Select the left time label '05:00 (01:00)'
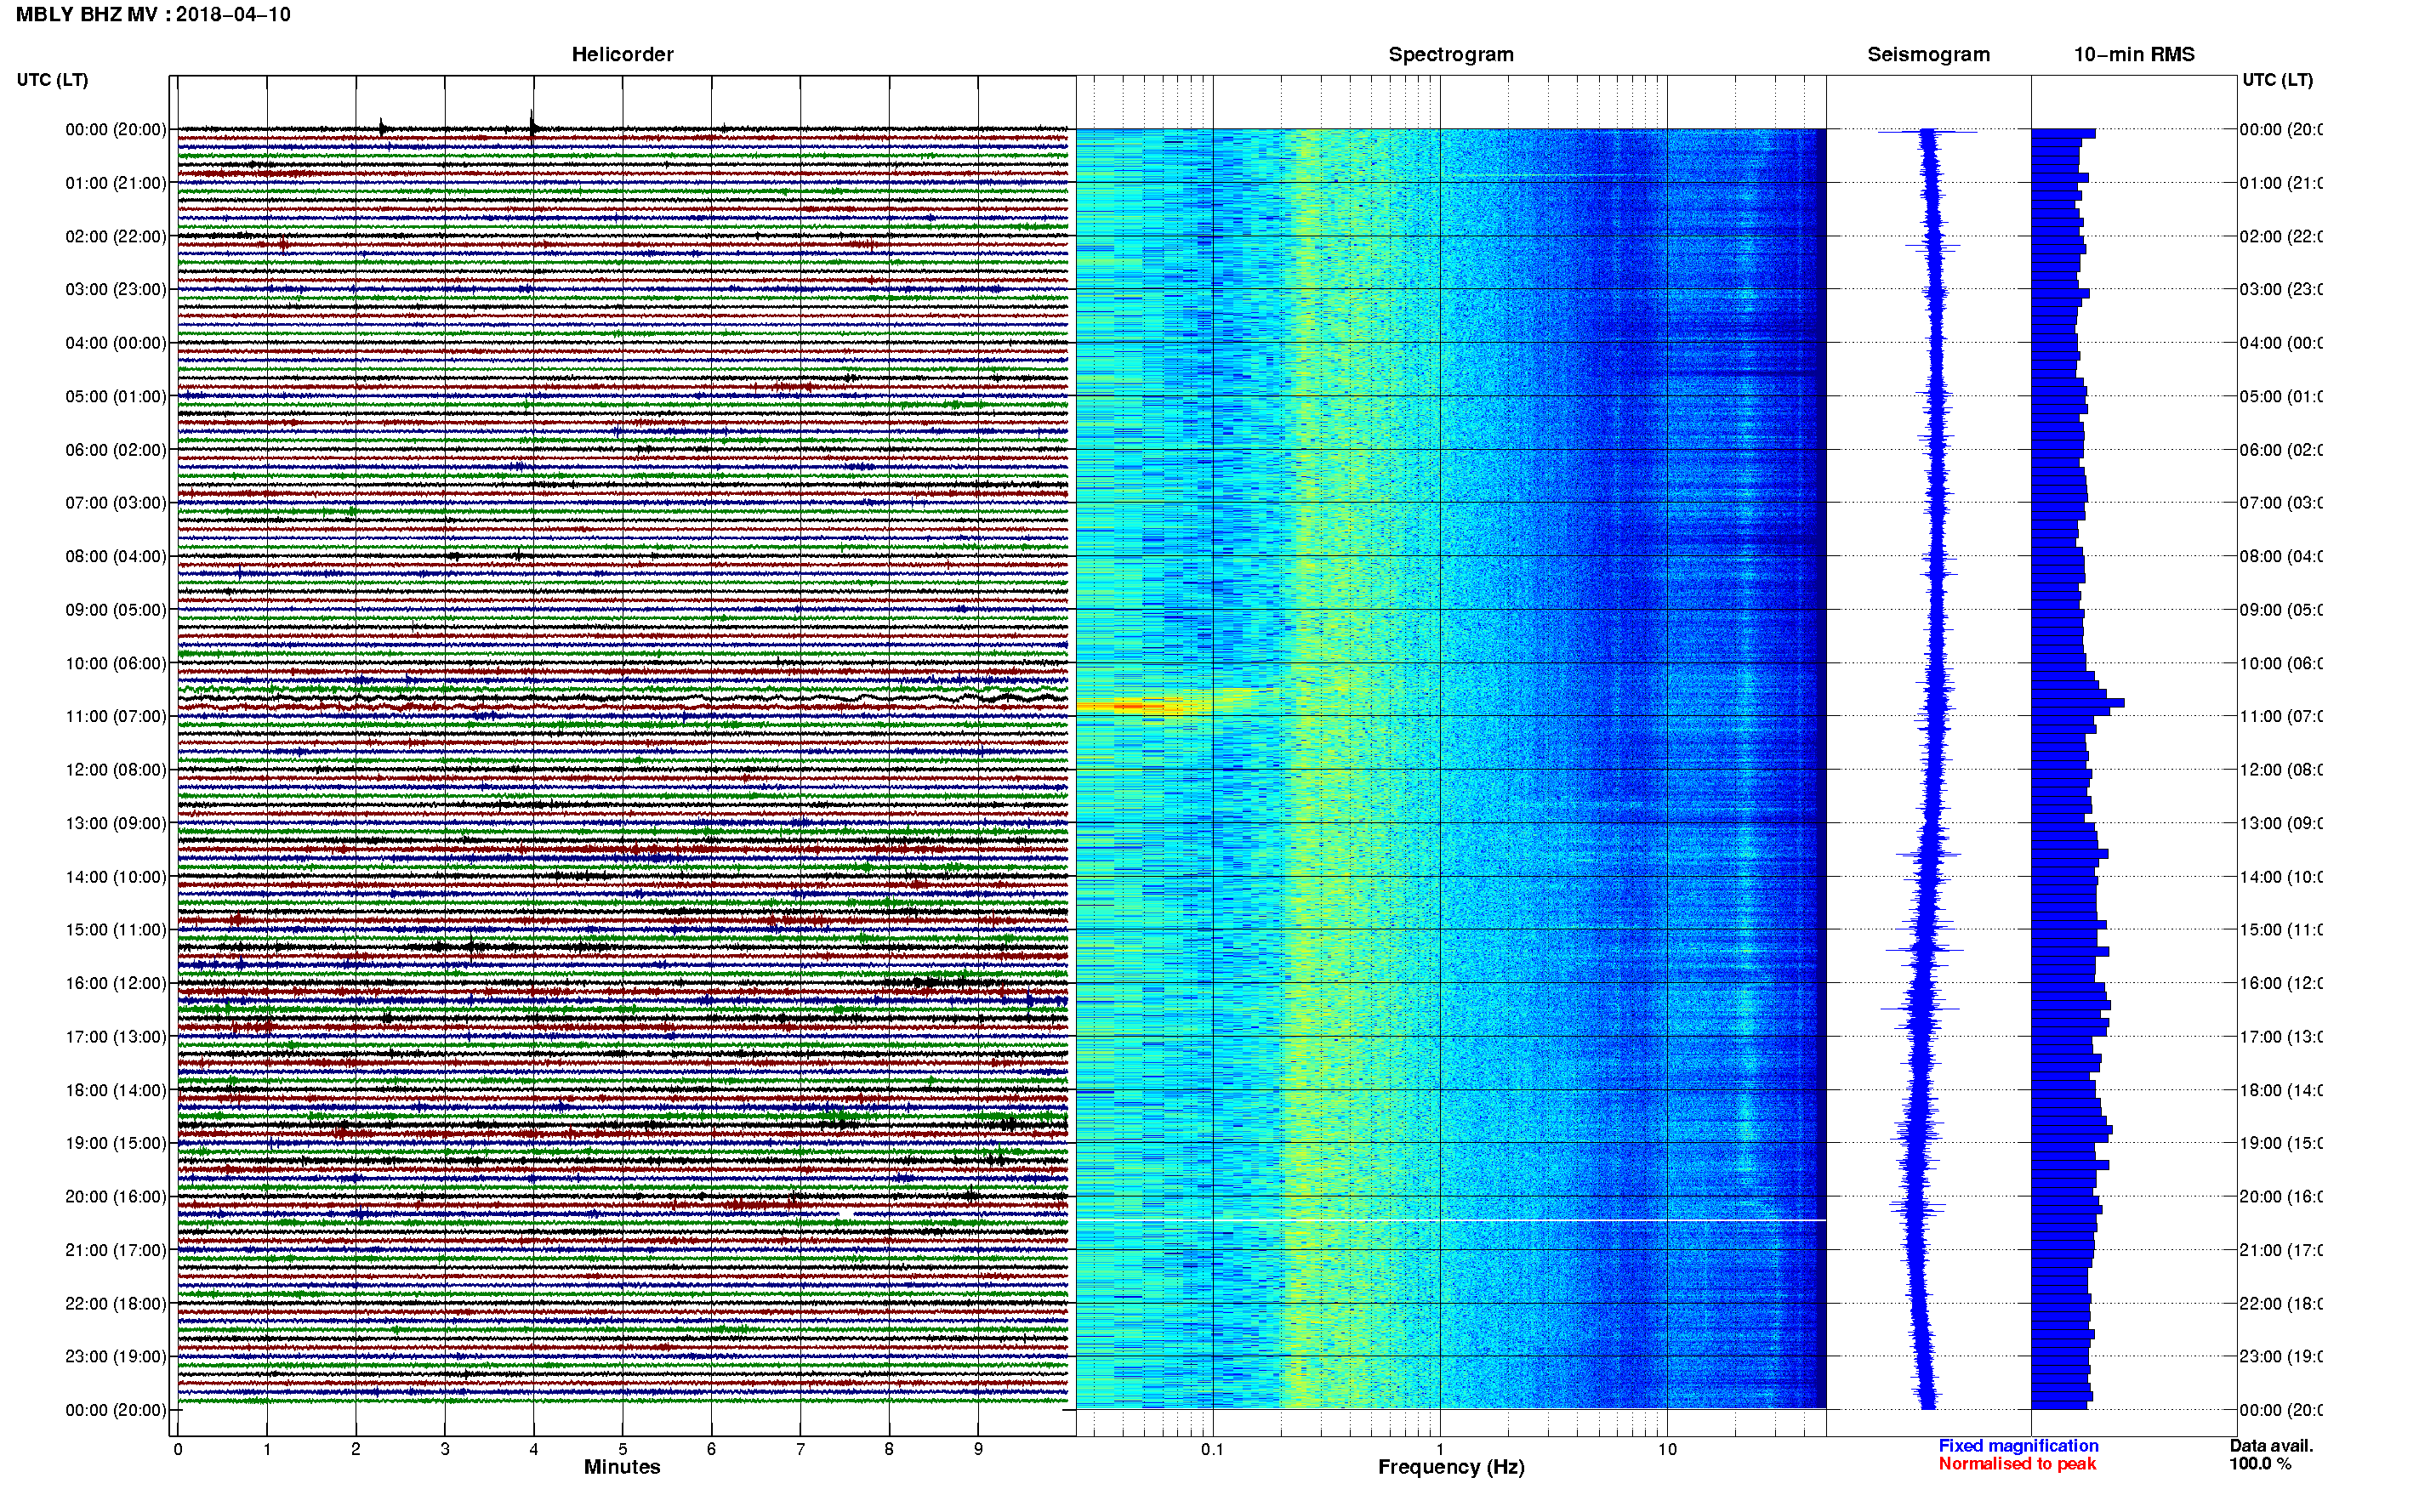Viewport: 2419px width, 1512px height. pos(115,396)
